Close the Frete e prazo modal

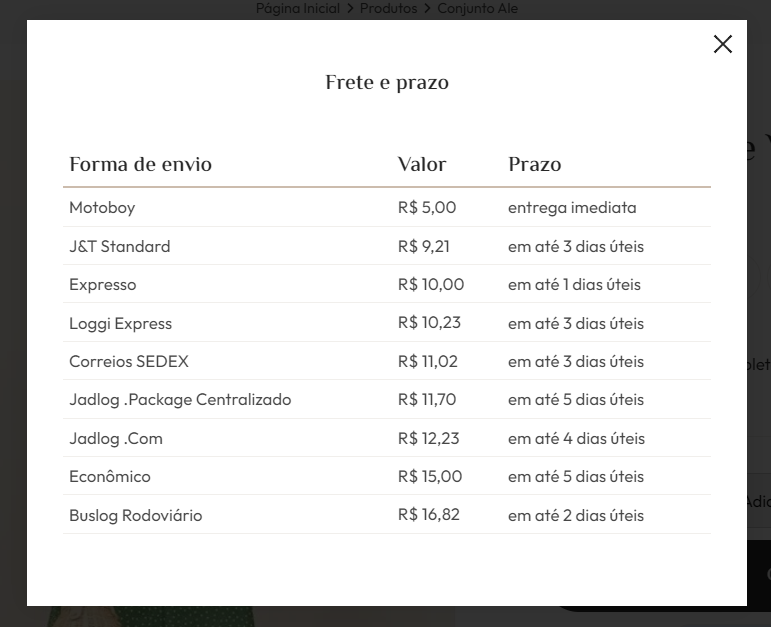pos(722,44)
